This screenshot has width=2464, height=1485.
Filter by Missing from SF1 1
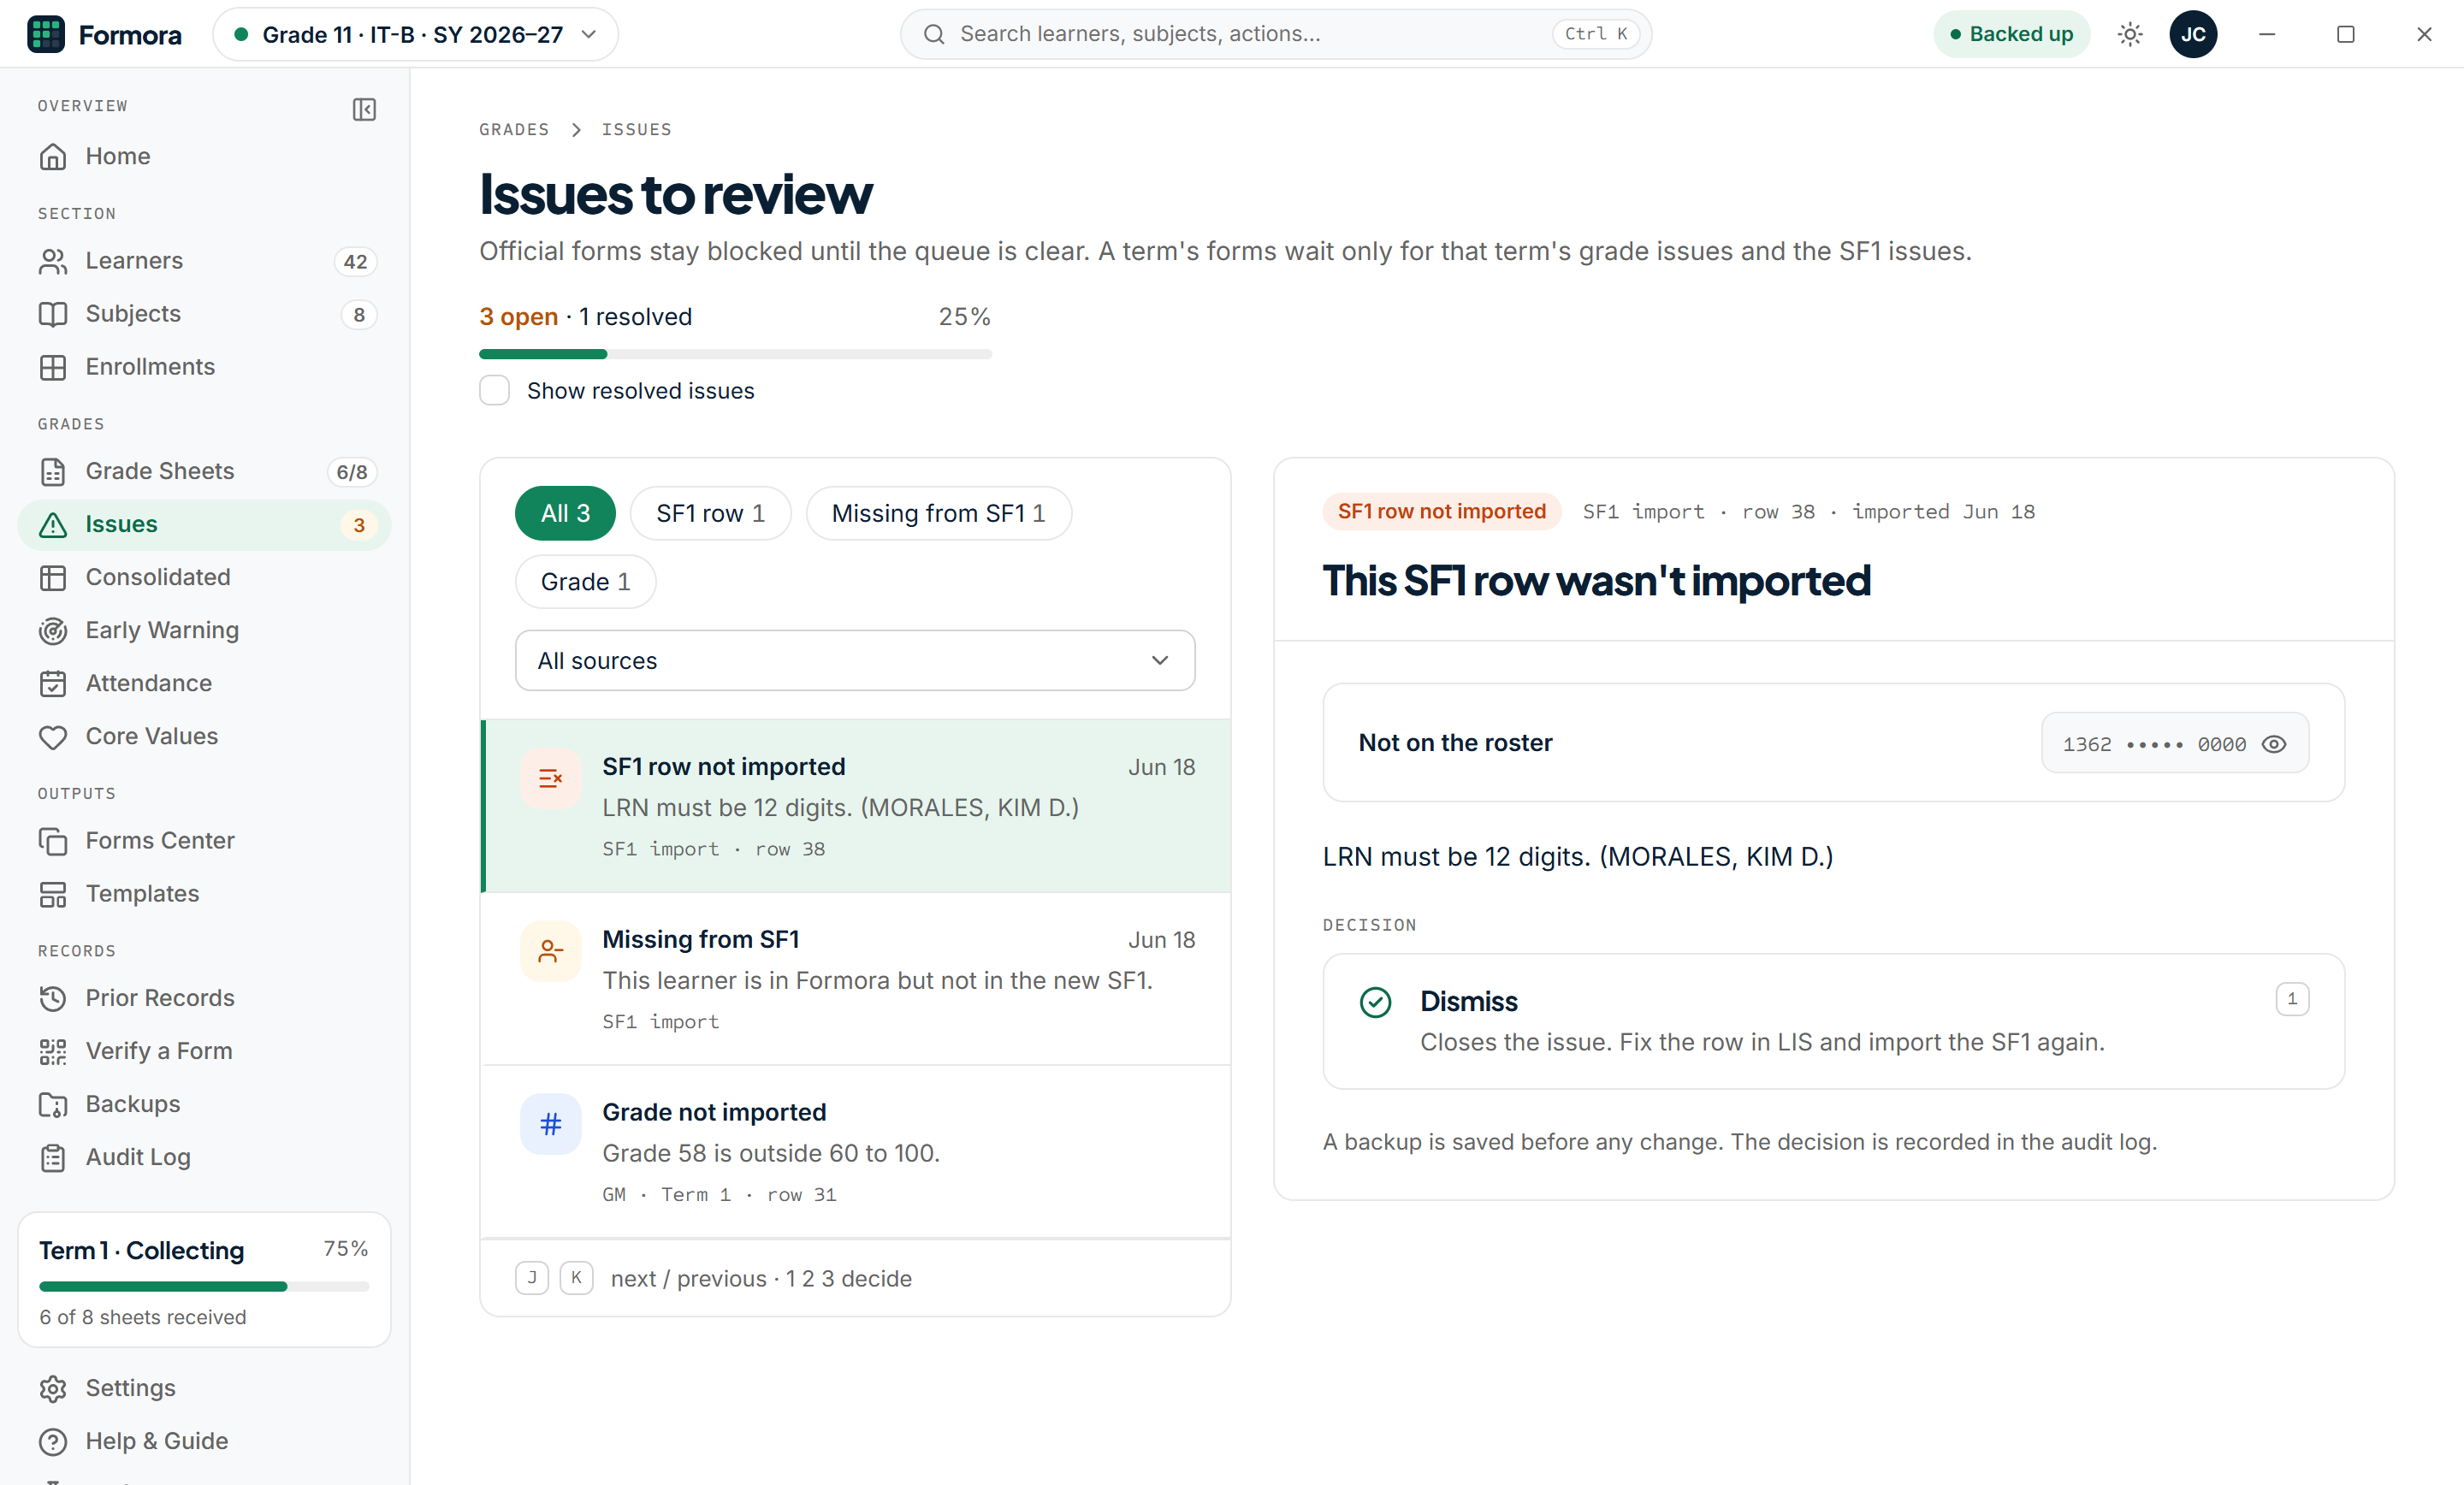tap(938, 513)
